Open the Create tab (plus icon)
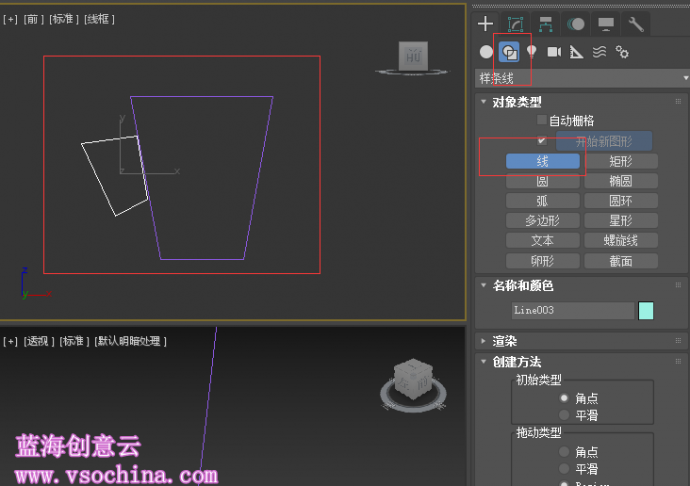This screenshot has width=690, height=486. [x=485, y=24]
